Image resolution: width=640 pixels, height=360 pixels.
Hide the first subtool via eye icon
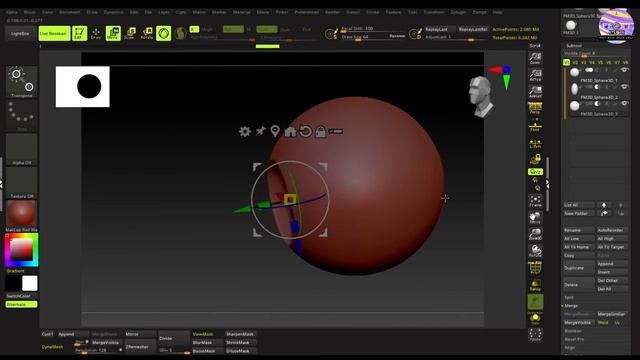pyautogui.click(x=624, y=70)
